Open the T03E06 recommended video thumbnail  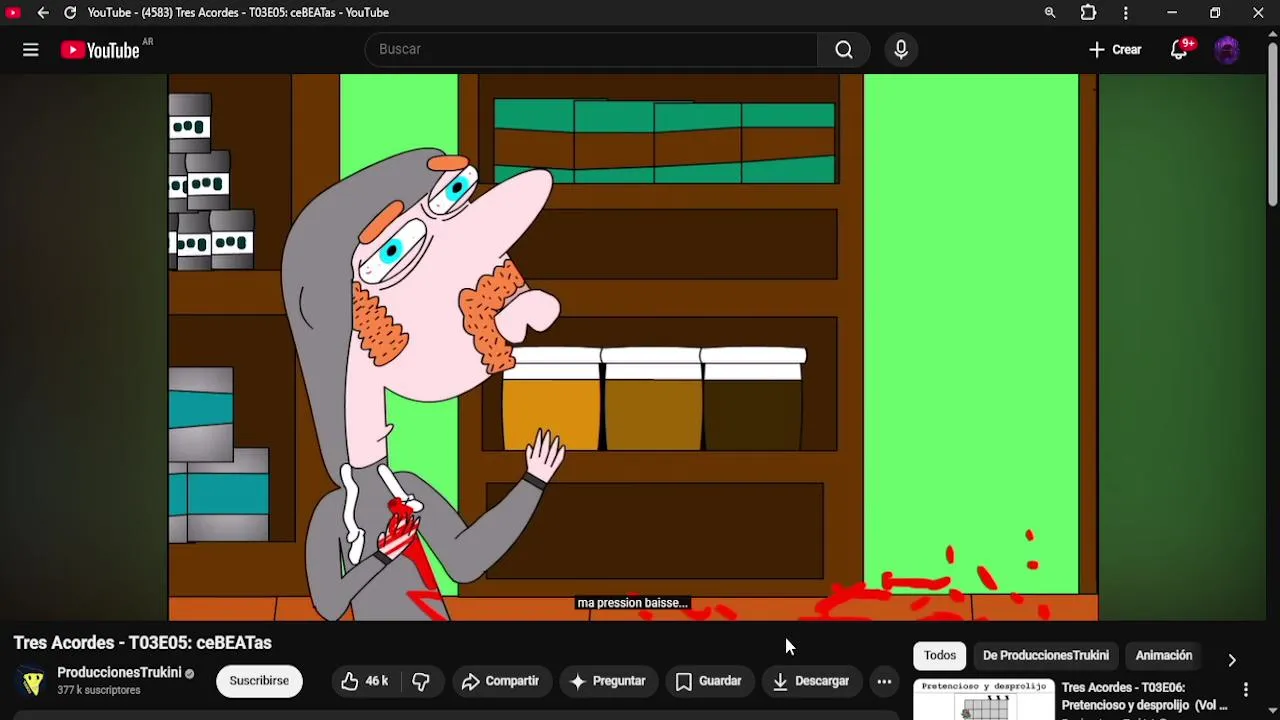coord(984,700)
